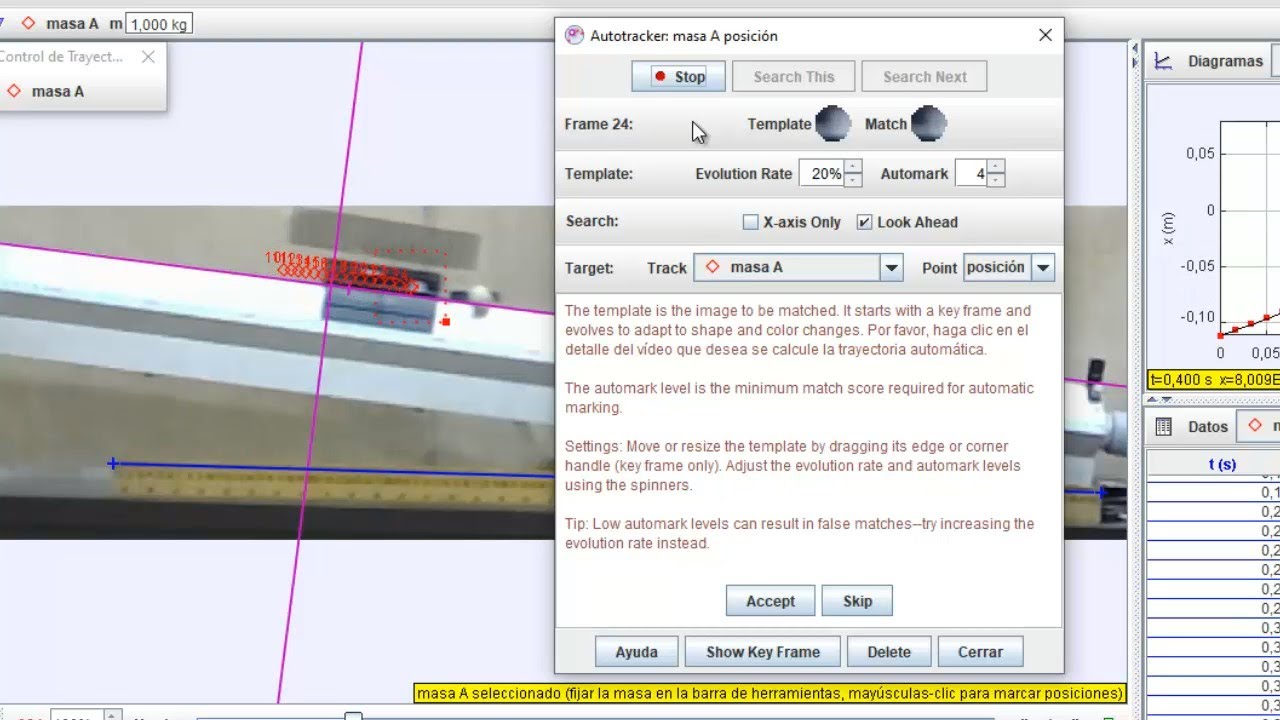Click the Match image thumbnail
The height and width of the screenshot is (720, 1280).
point(928,124)
